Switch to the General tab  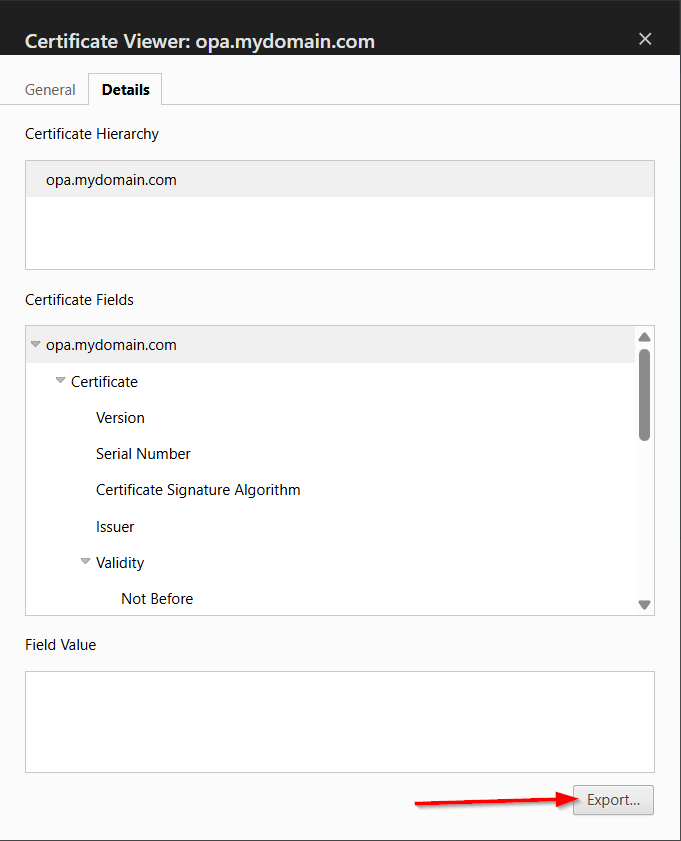(50, 89)
